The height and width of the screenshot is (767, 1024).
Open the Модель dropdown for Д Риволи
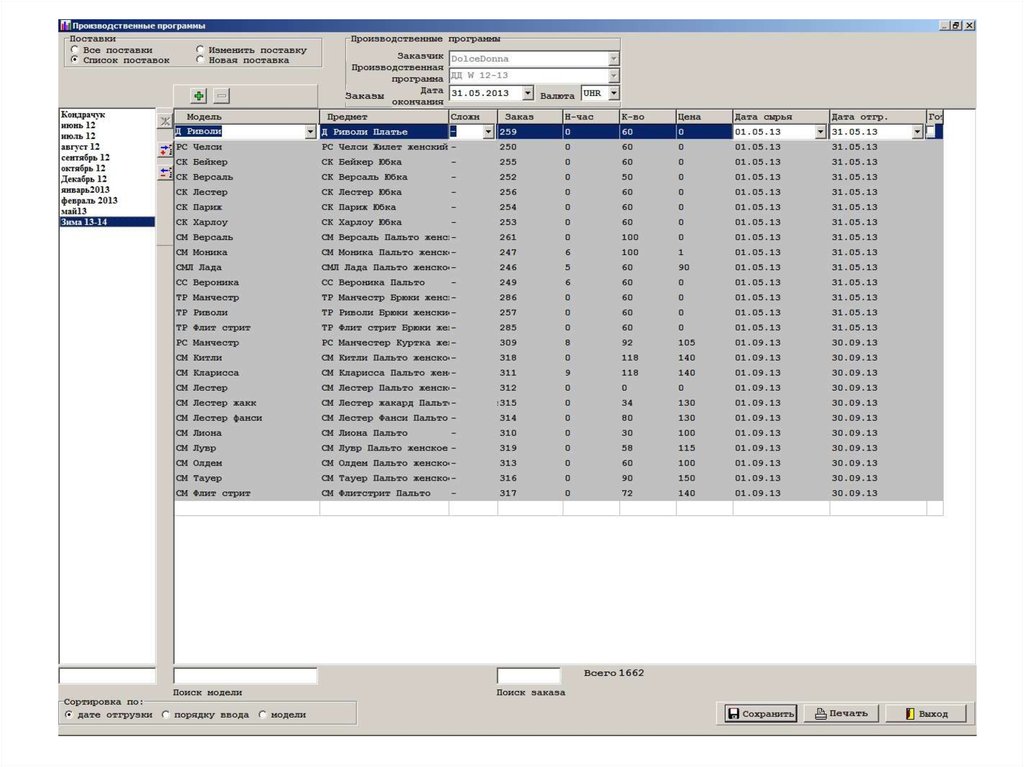point(310,132)
